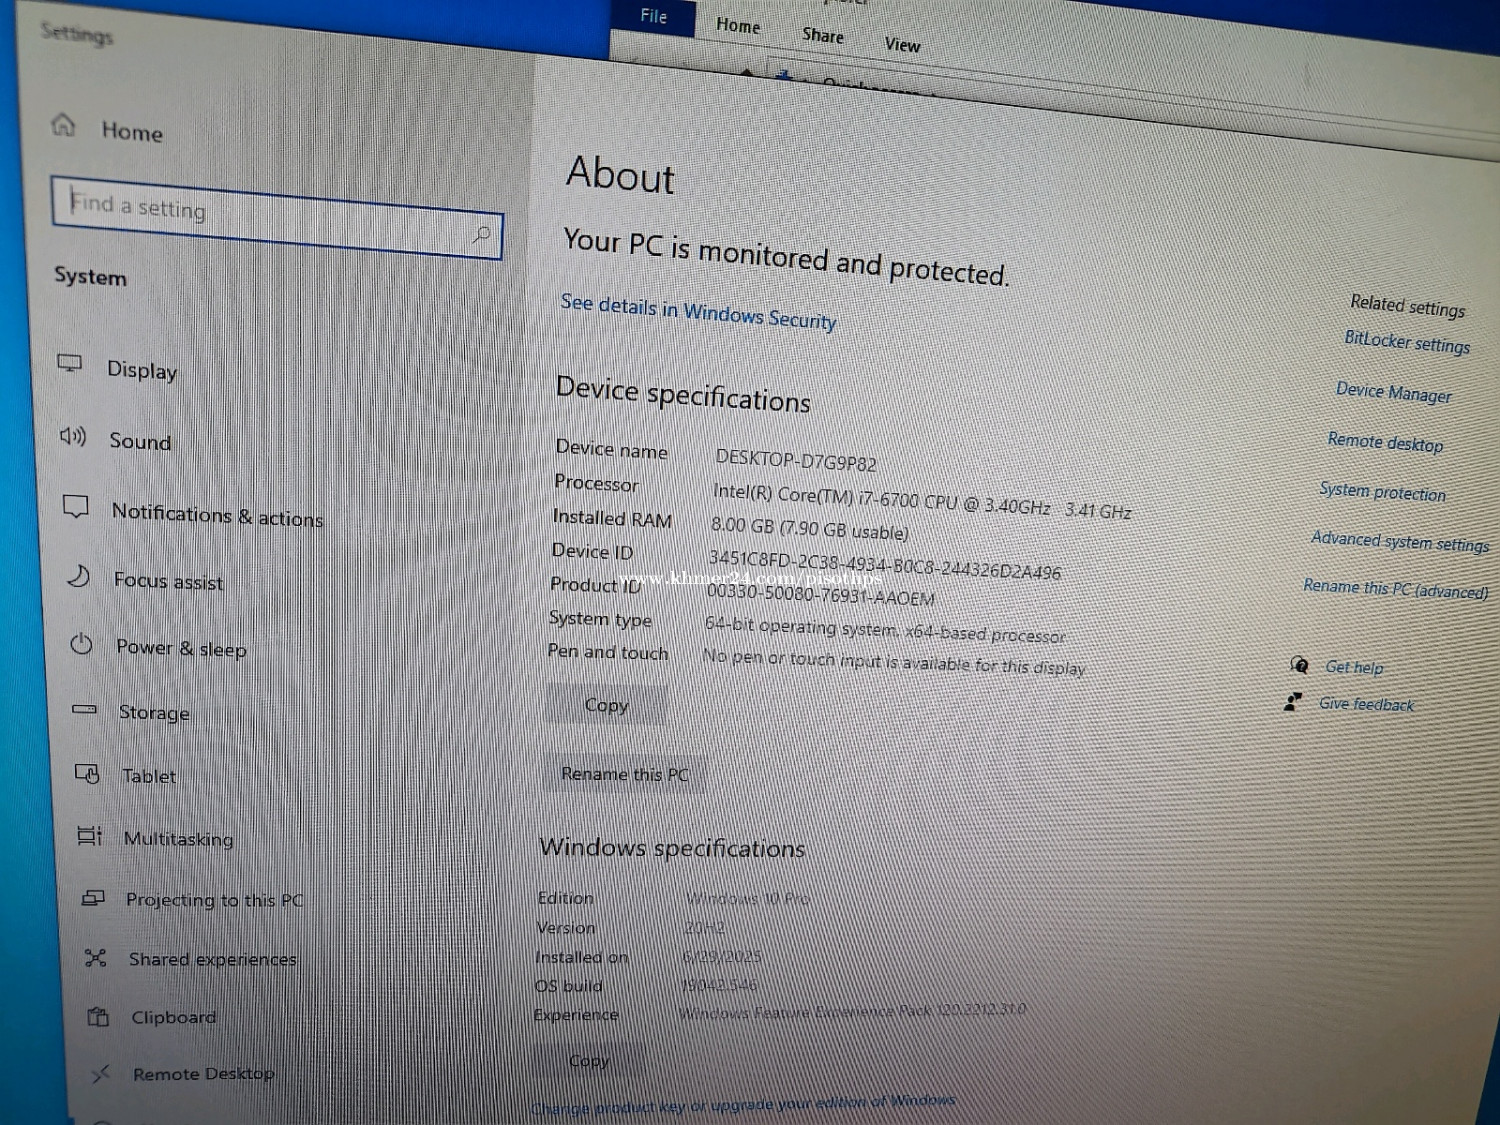Viewport: 1500px width, 1125px height.
Task: Click the Notifications & actions icon
Action: pyautogui.click(x=76, y=506)
